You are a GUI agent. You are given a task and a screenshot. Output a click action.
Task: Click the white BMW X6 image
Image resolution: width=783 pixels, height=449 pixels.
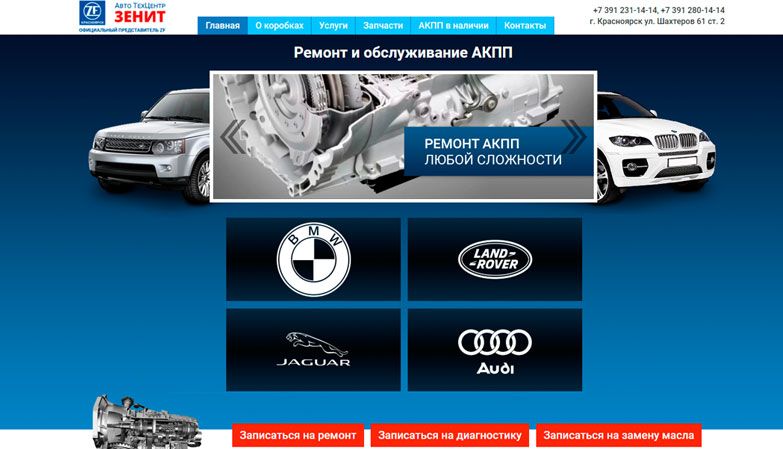pos(656,147)
